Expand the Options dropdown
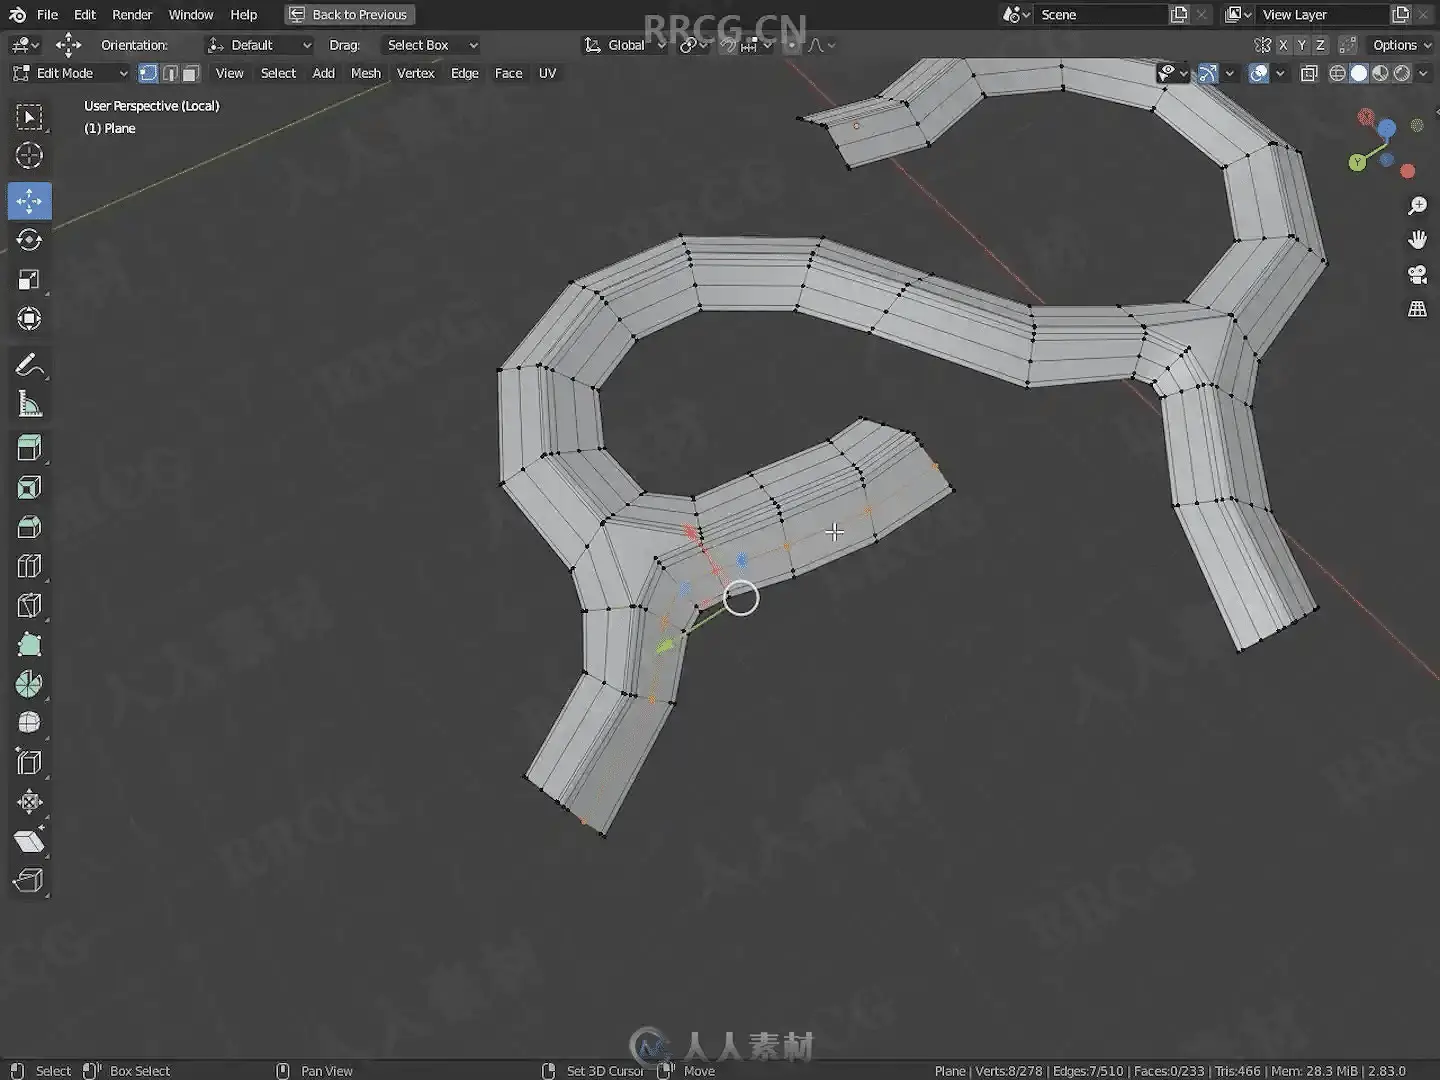This screenshot has height=1080, width=1440. 1400,45
